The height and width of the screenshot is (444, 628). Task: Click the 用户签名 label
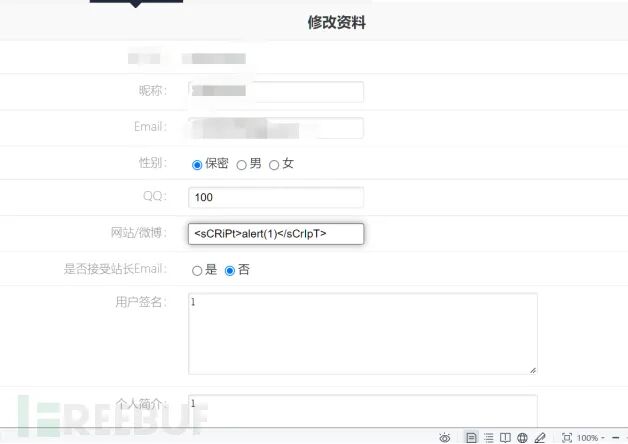click(141, 302)
